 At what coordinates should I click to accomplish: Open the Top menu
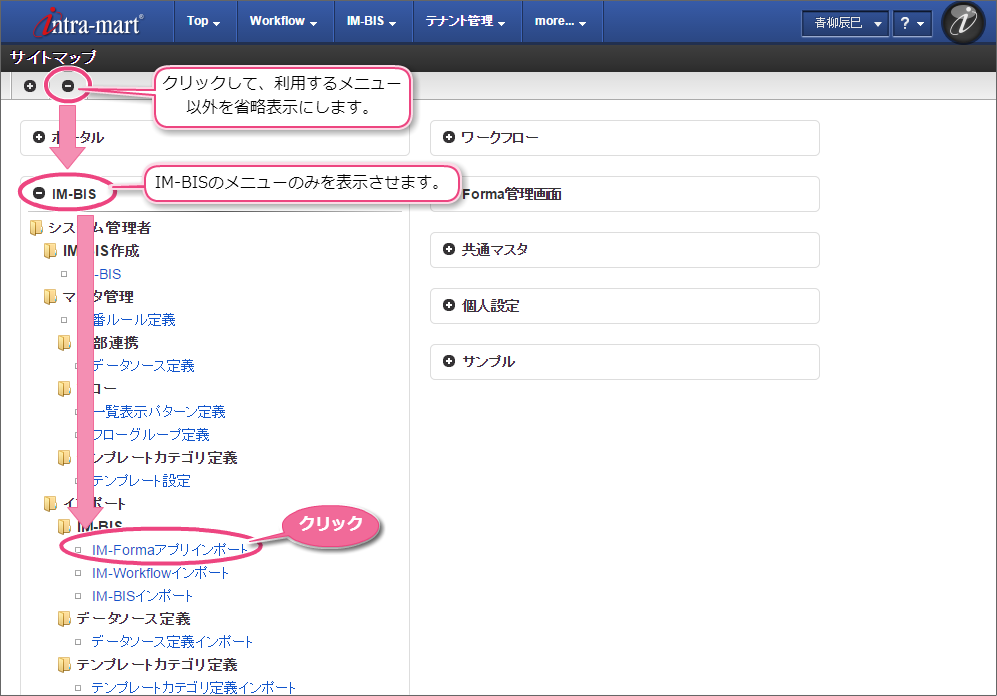(x=203, y=21)
